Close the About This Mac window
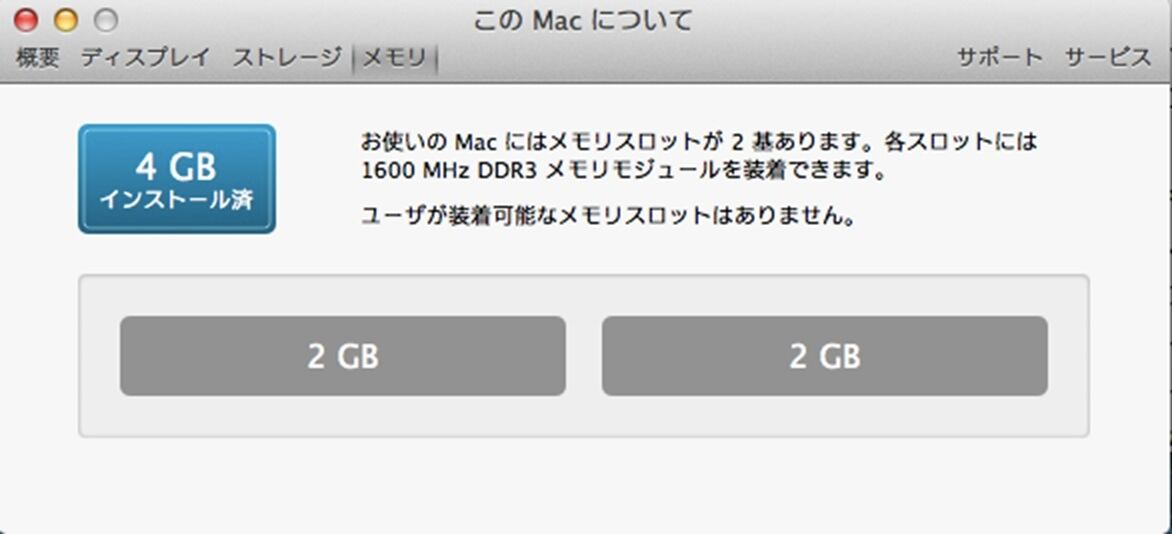 pos(27,20)
